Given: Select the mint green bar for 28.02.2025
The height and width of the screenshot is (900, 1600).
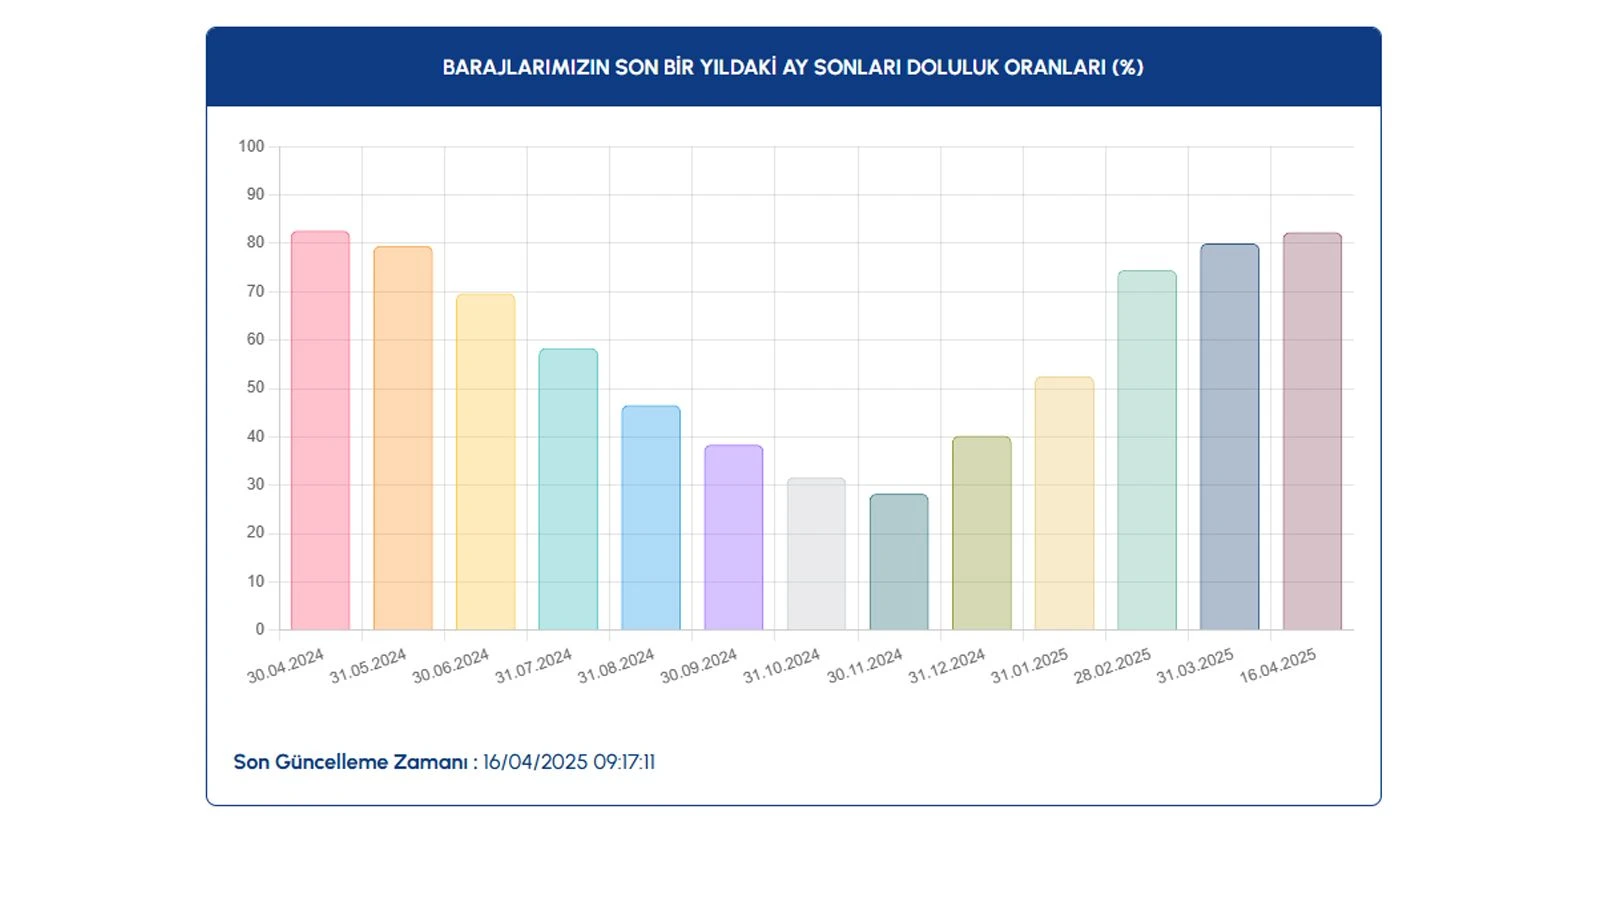Looking at the screenshot, I should tap(1147, 450).
